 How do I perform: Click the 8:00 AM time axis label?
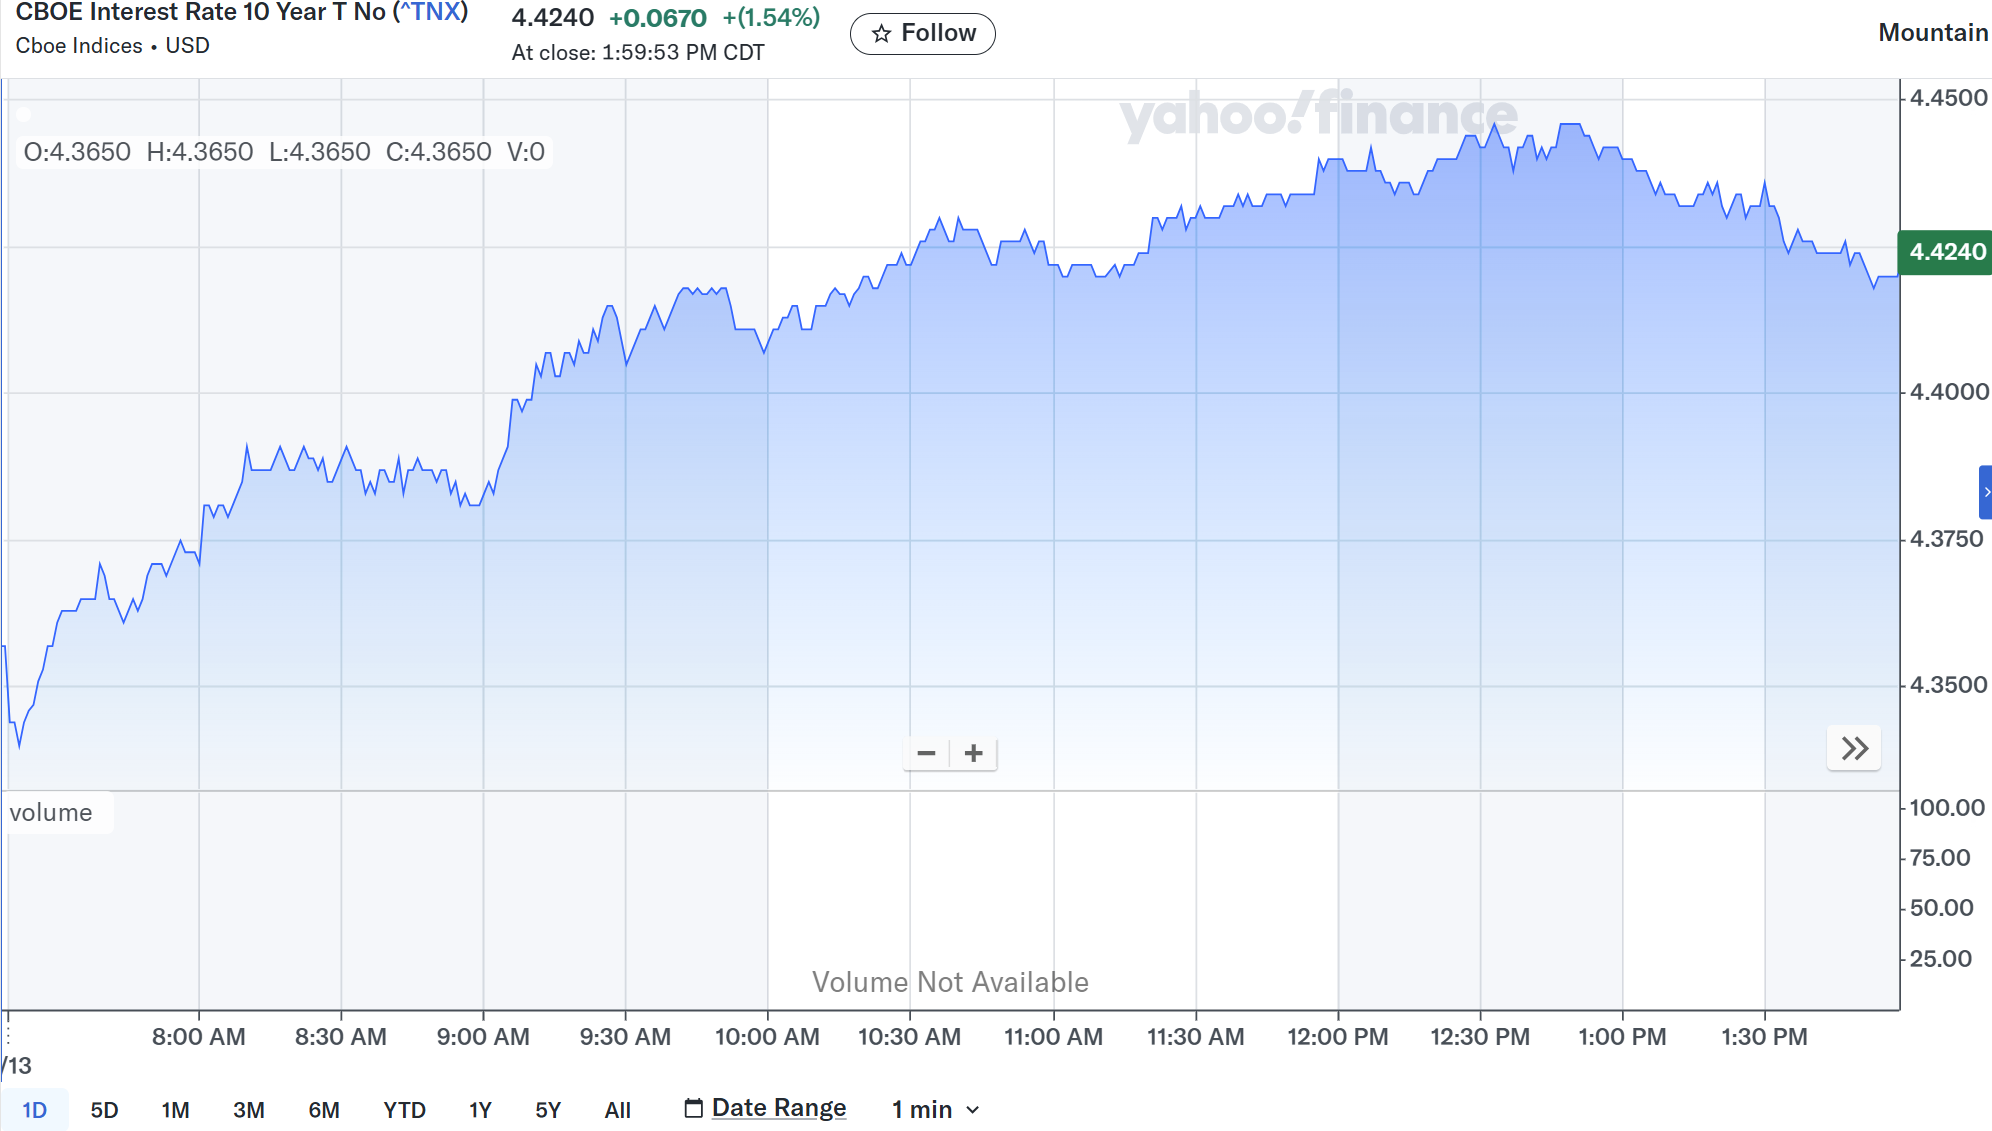198,1037
